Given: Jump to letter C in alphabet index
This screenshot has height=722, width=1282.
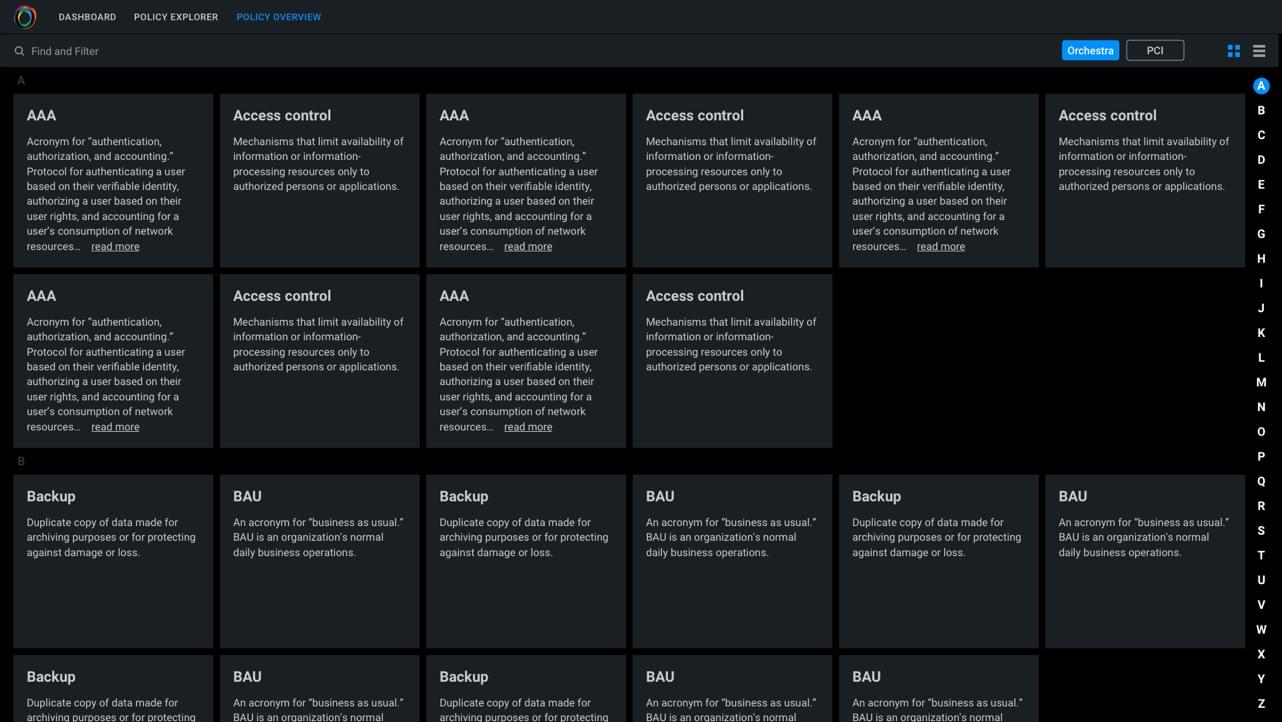Looking at the screenshot, I should (1261, 135).
